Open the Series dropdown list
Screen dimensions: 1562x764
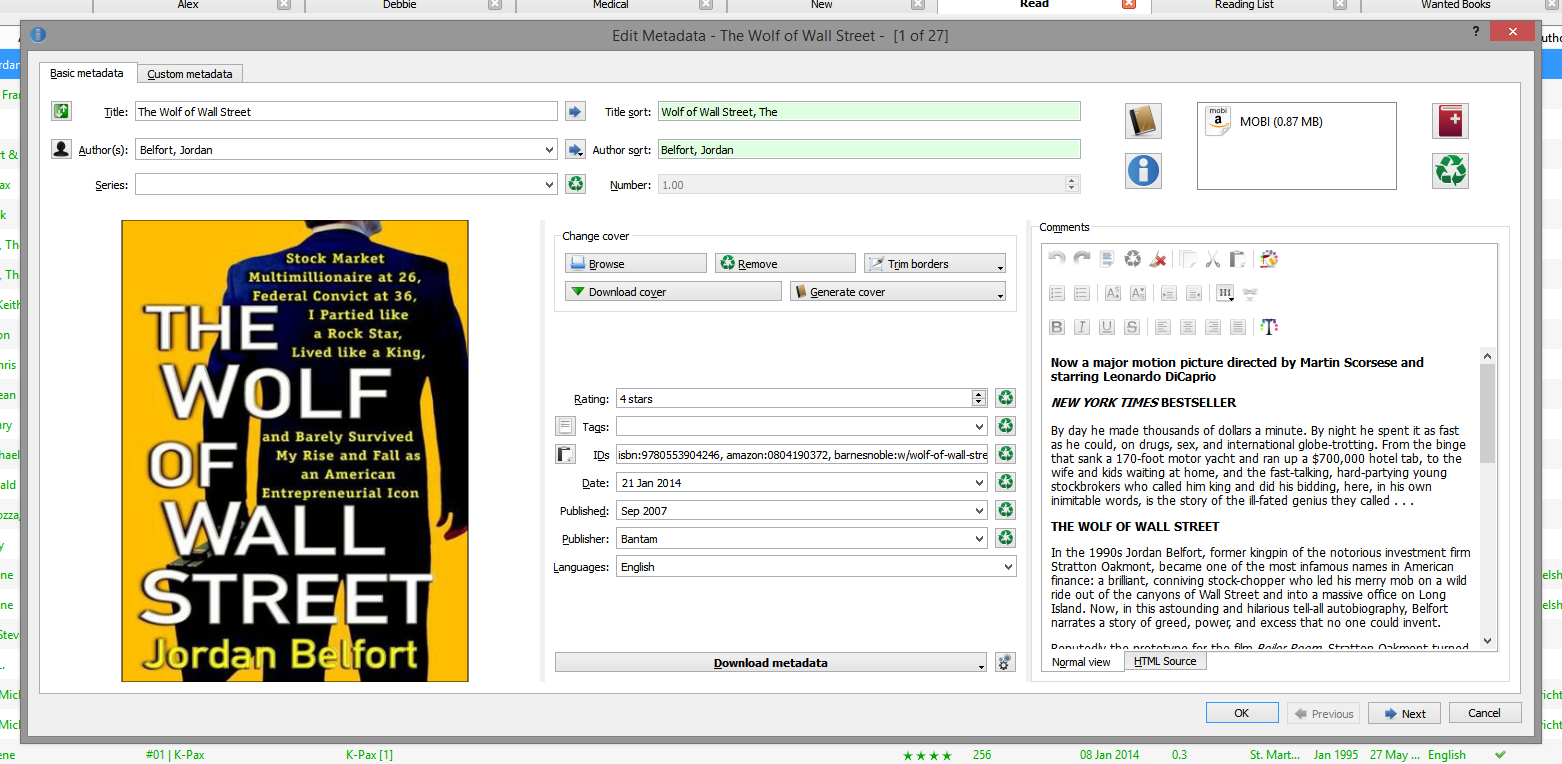coord(549,184)
